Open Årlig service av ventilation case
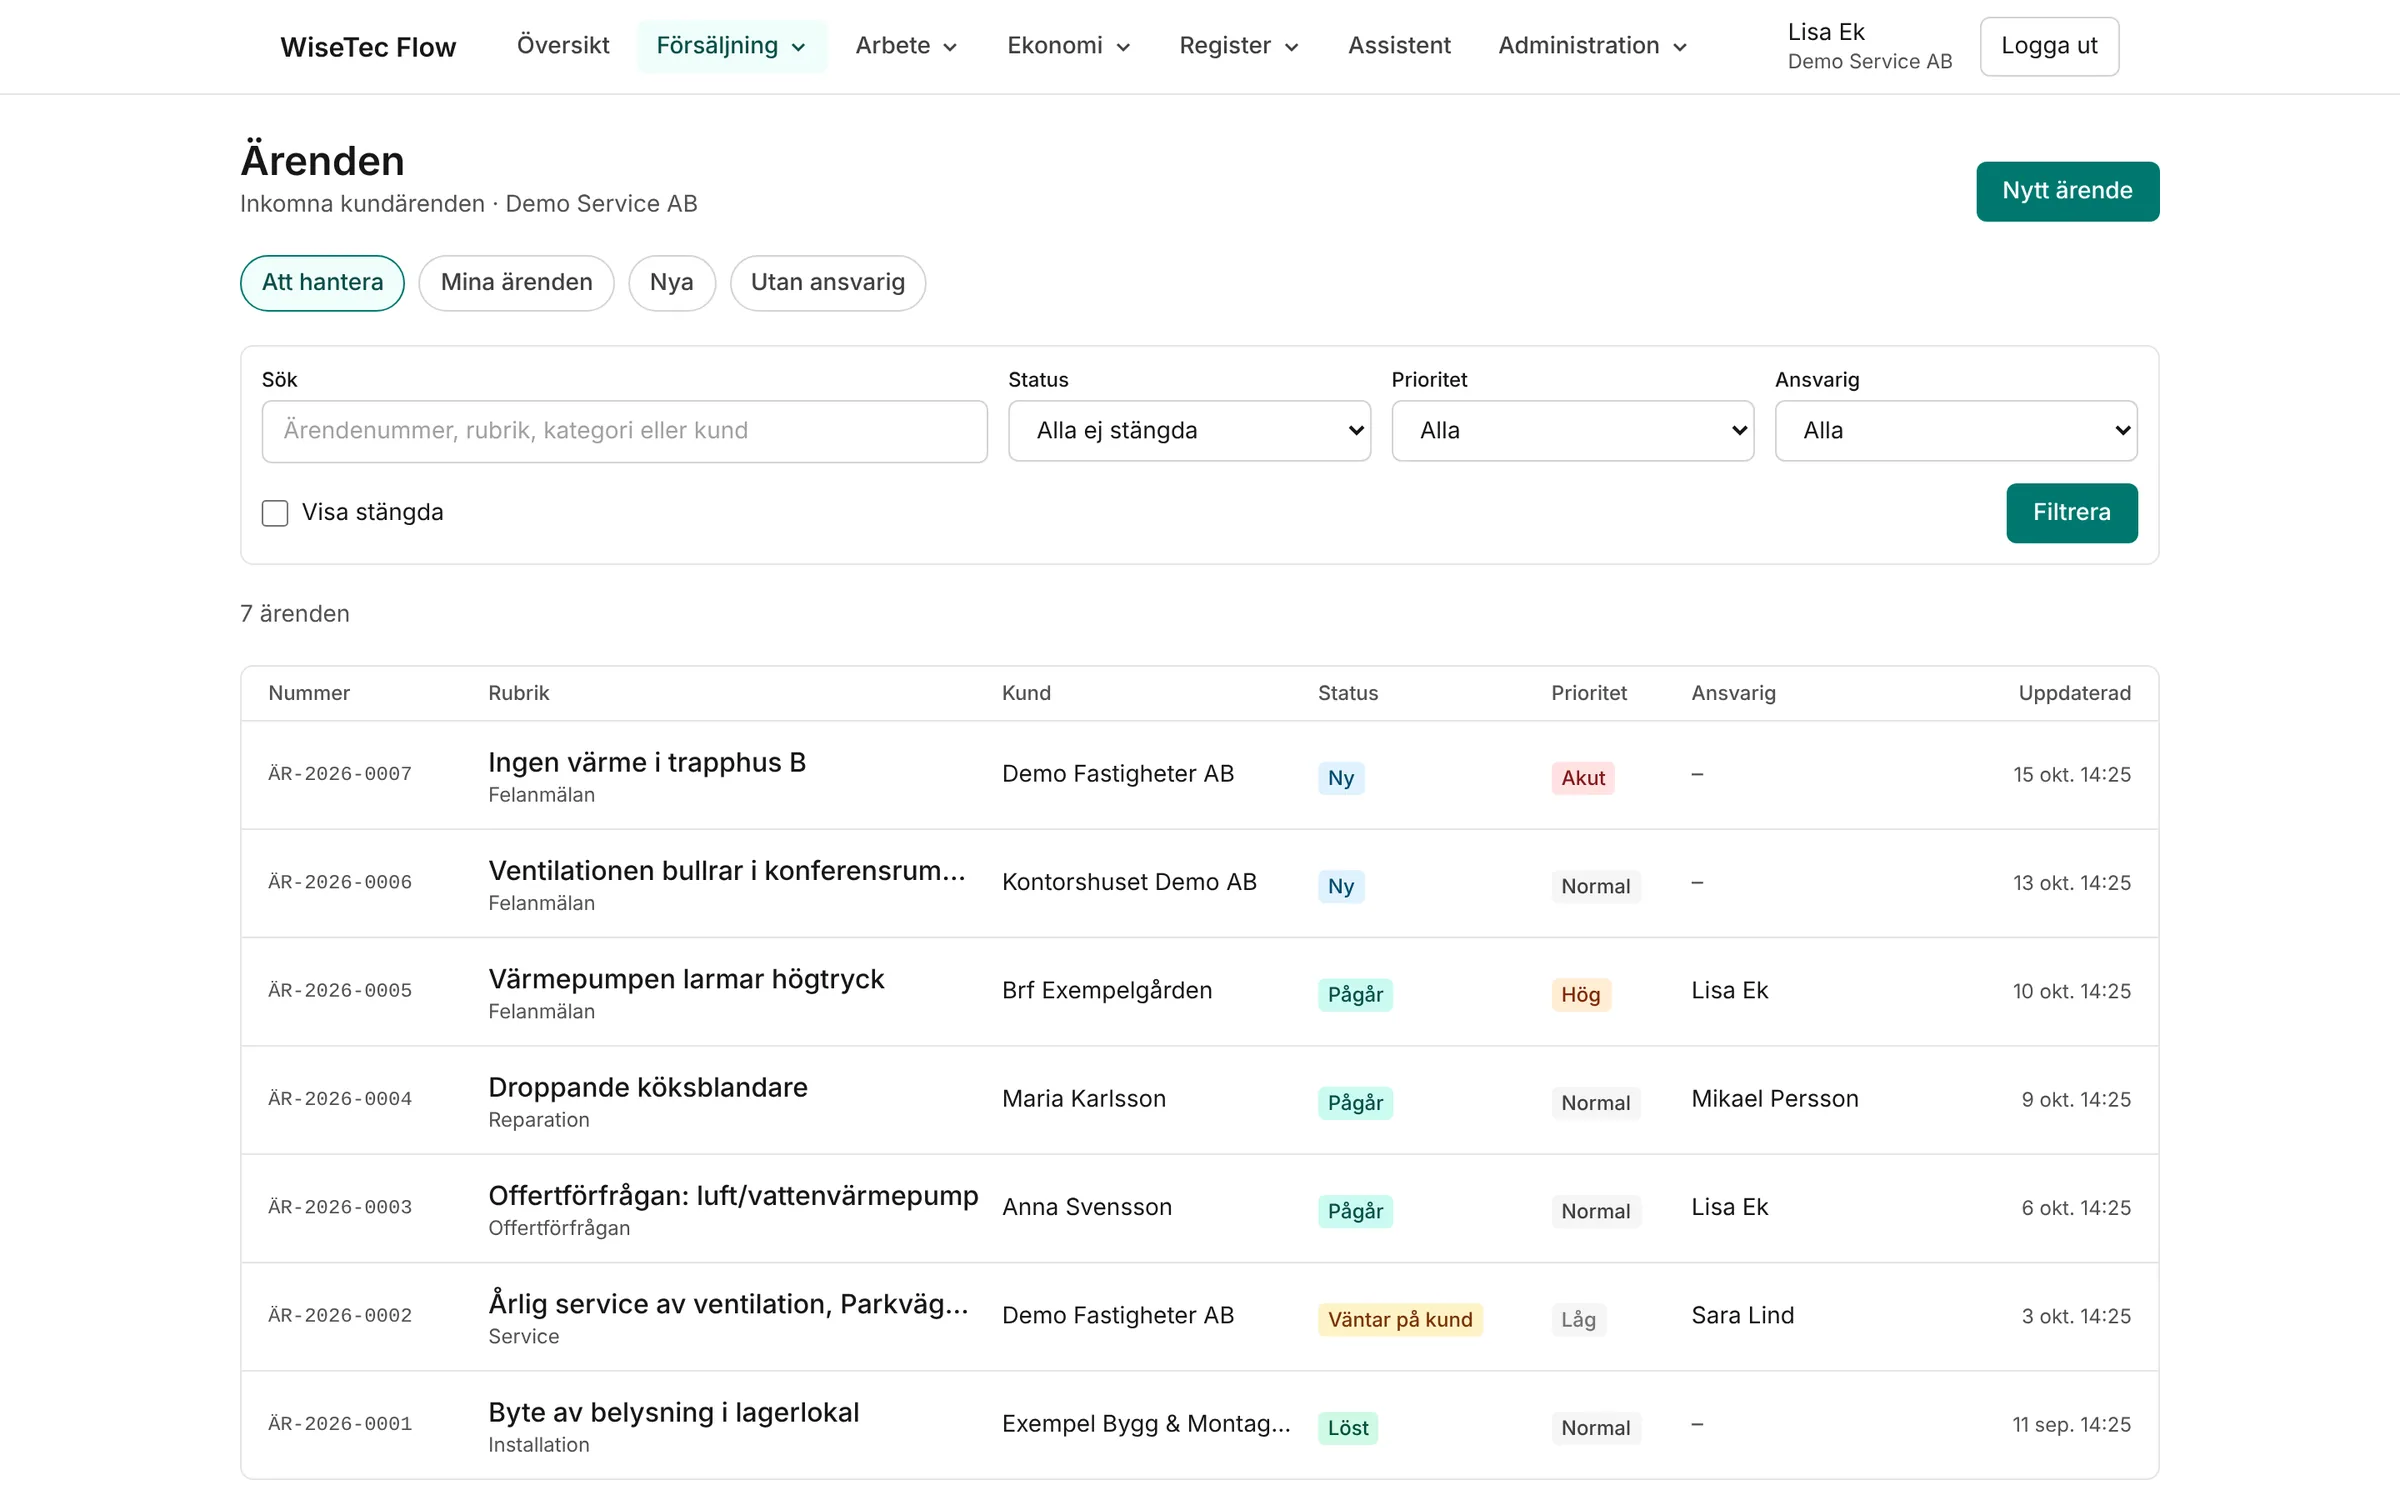 click(728, 1304)
